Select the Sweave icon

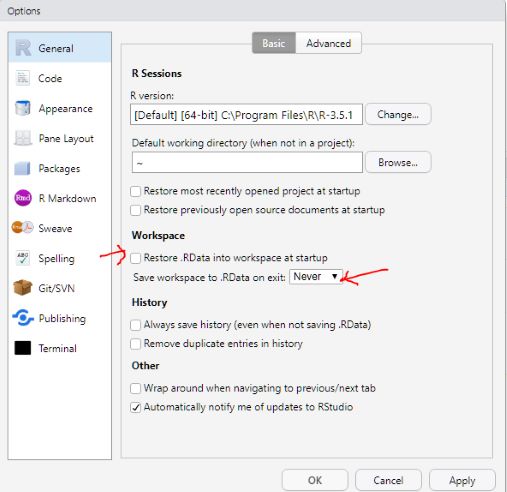coord(23,228)
